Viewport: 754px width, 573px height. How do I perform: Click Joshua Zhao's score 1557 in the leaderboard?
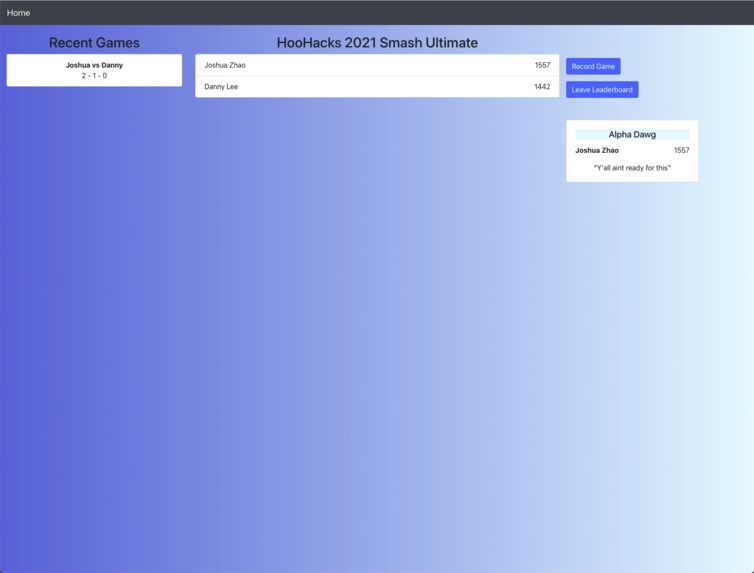[542, 65]
